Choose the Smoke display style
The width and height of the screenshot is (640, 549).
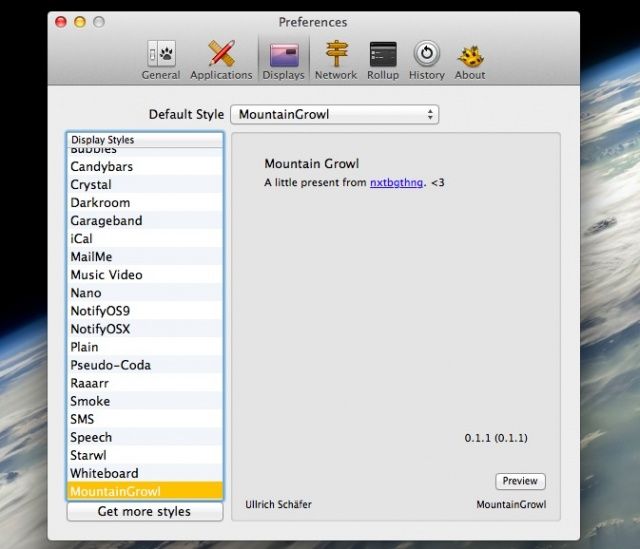point(90,401)
